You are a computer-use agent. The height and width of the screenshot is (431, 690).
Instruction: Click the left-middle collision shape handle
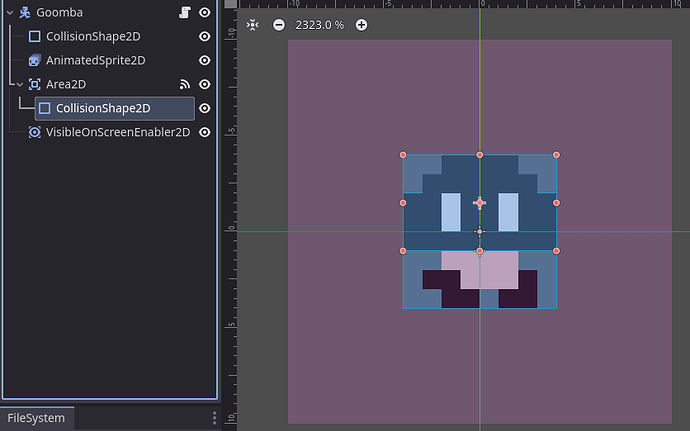click(403, 203)
